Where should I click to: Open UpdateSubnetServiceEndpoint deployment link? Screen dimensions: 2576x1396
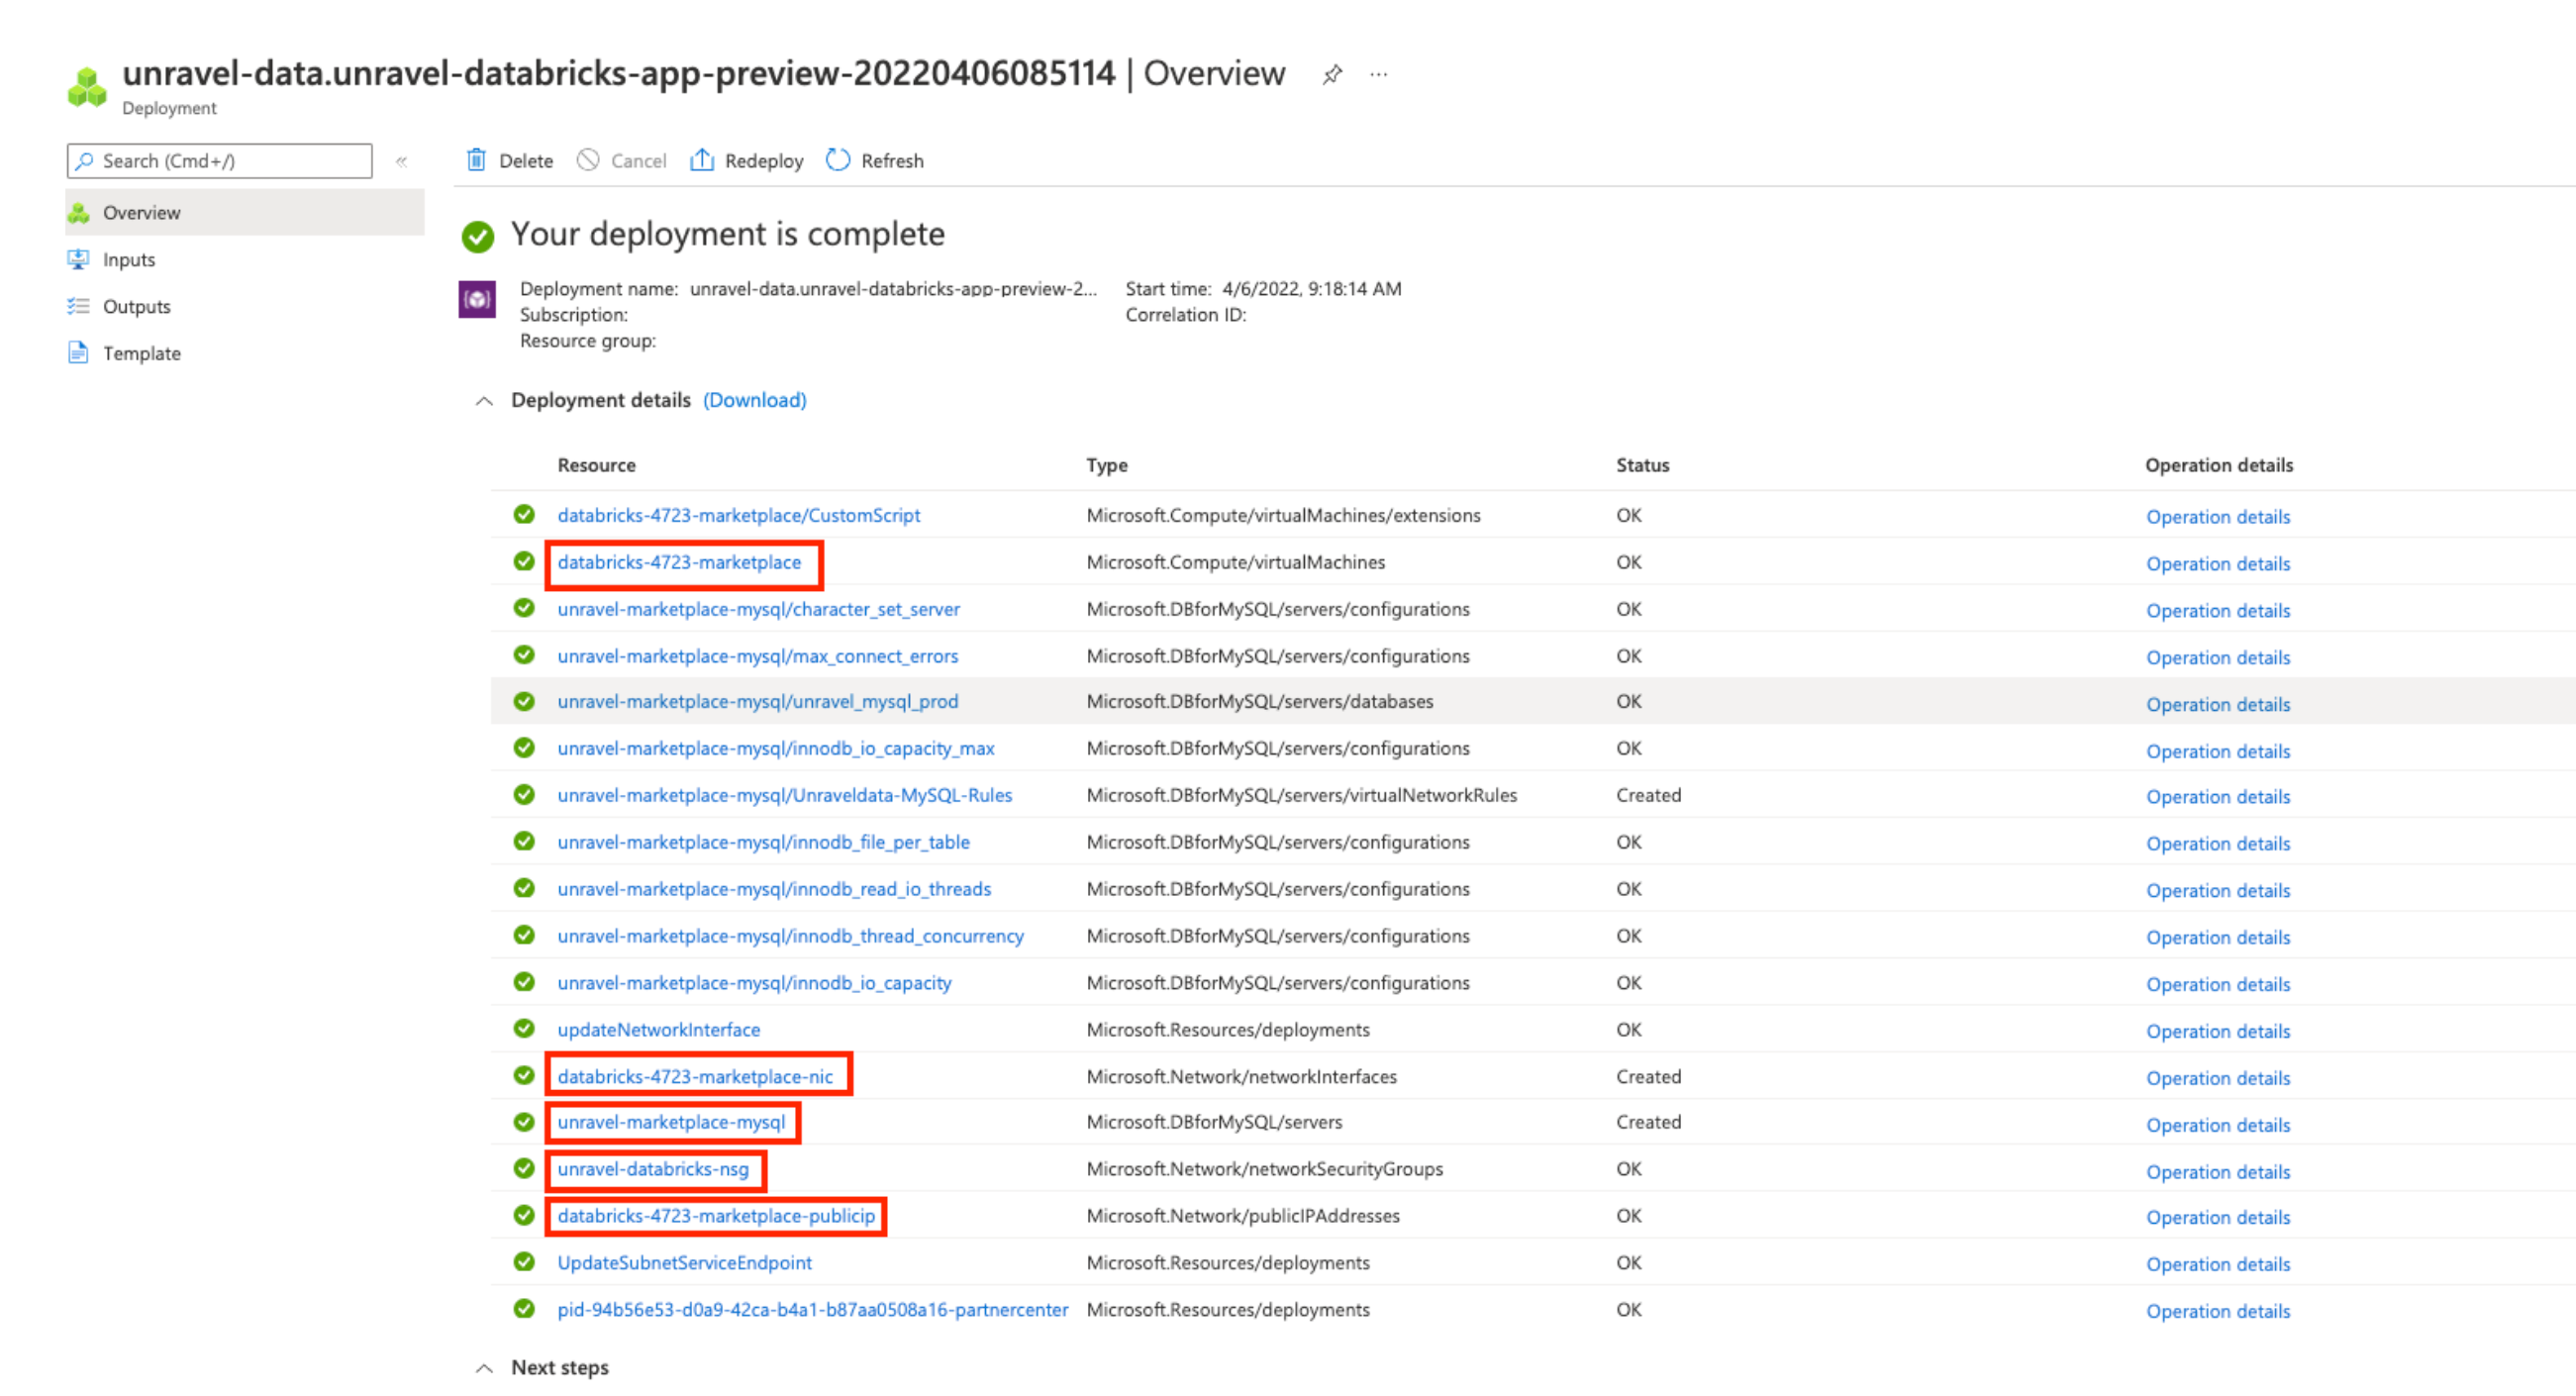click(684, 1262)
